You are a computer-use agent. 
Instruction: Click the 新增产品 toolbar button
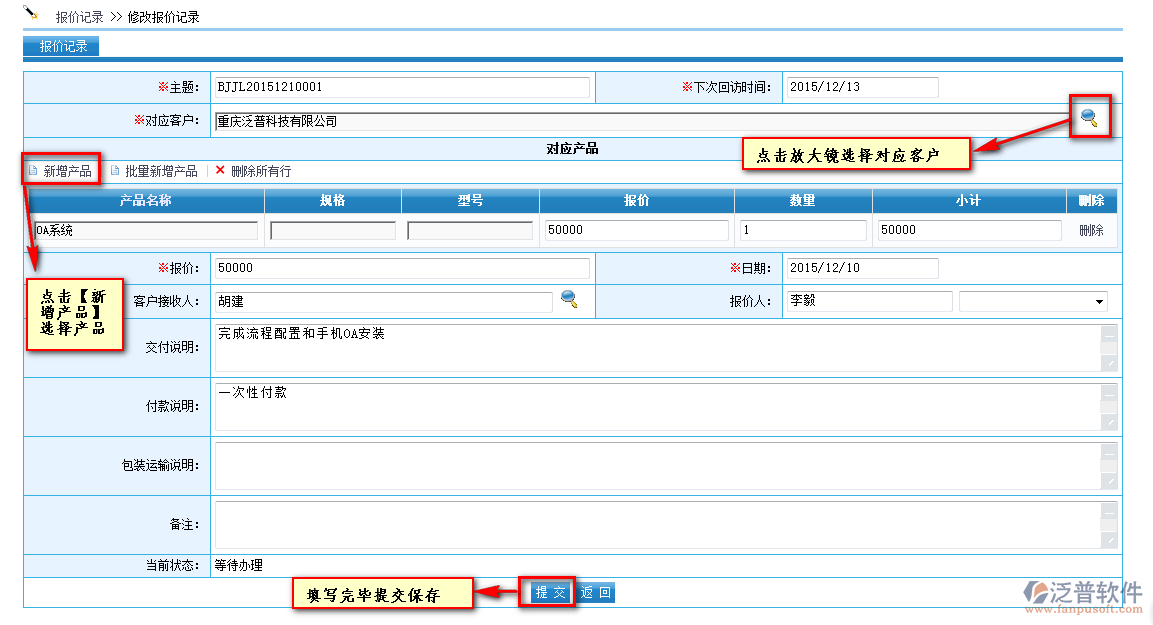pos(66,171)
